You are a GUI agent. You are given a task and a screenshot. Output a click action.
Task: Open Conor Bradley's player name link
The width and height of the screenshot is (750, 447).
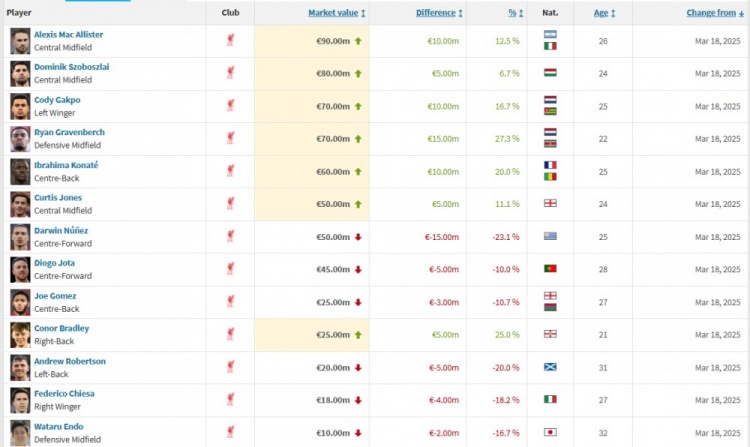pyautogui.click(x=62, y=328)
